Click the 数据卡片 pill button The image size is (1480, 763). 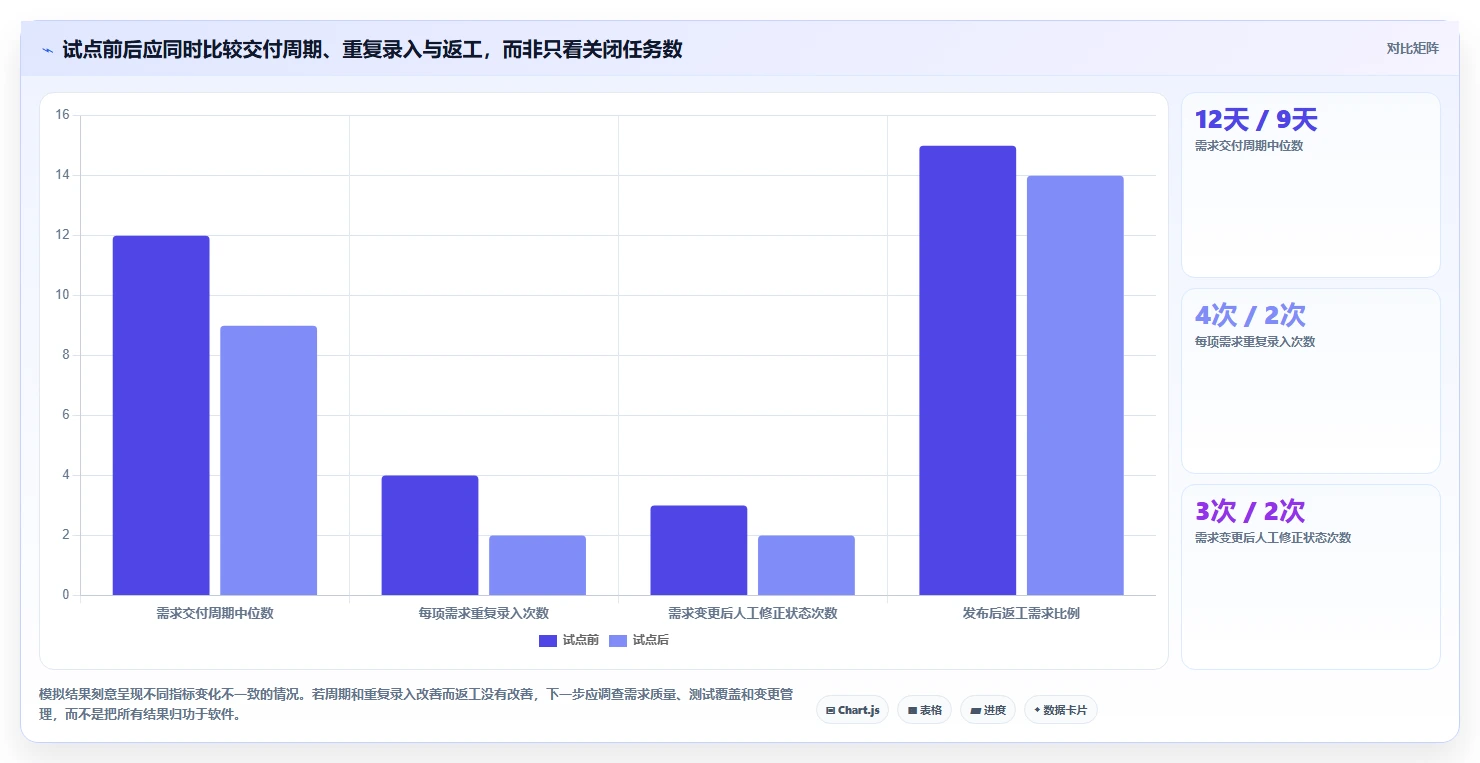pyautogui.click(x=1061, y=710)
